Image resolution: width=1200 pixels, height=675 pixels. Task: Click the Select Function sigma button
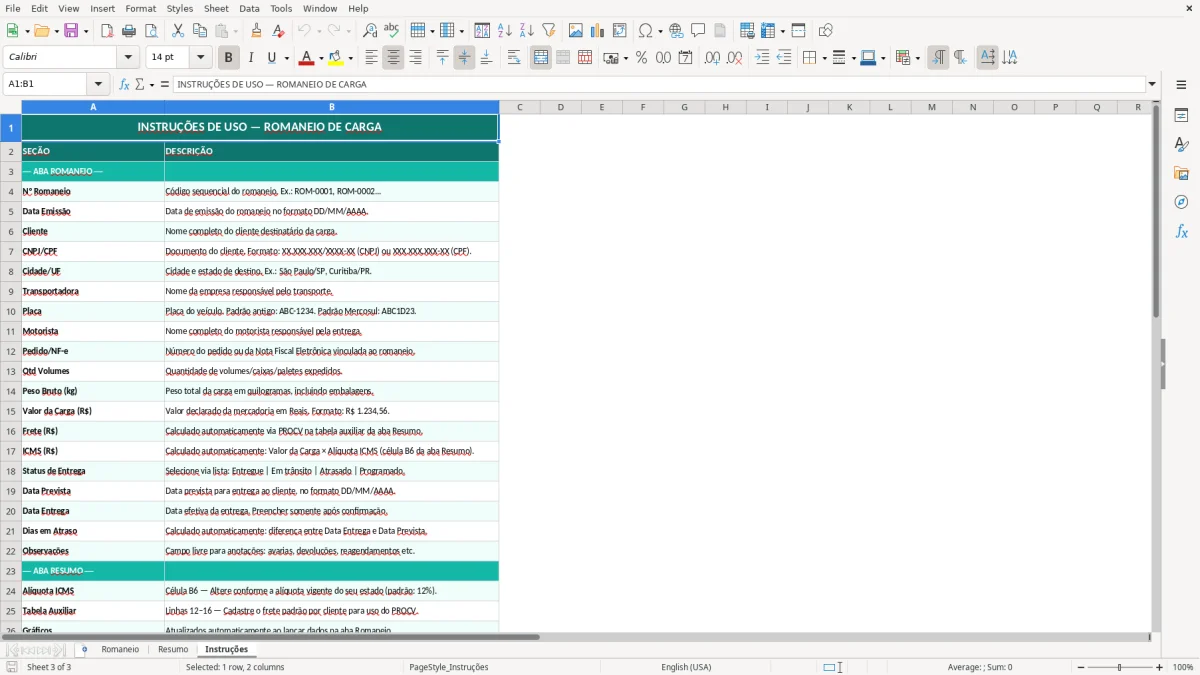pyautogui.click(x=139, y=84)
